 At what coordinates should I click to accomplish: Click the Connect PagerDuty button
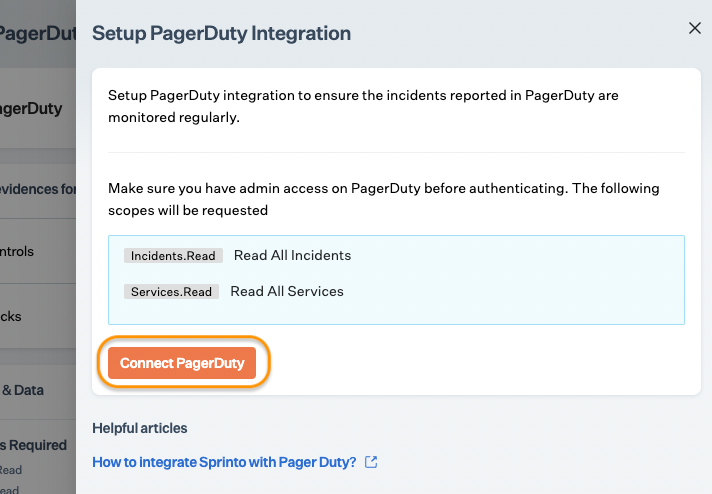[182, 363]
